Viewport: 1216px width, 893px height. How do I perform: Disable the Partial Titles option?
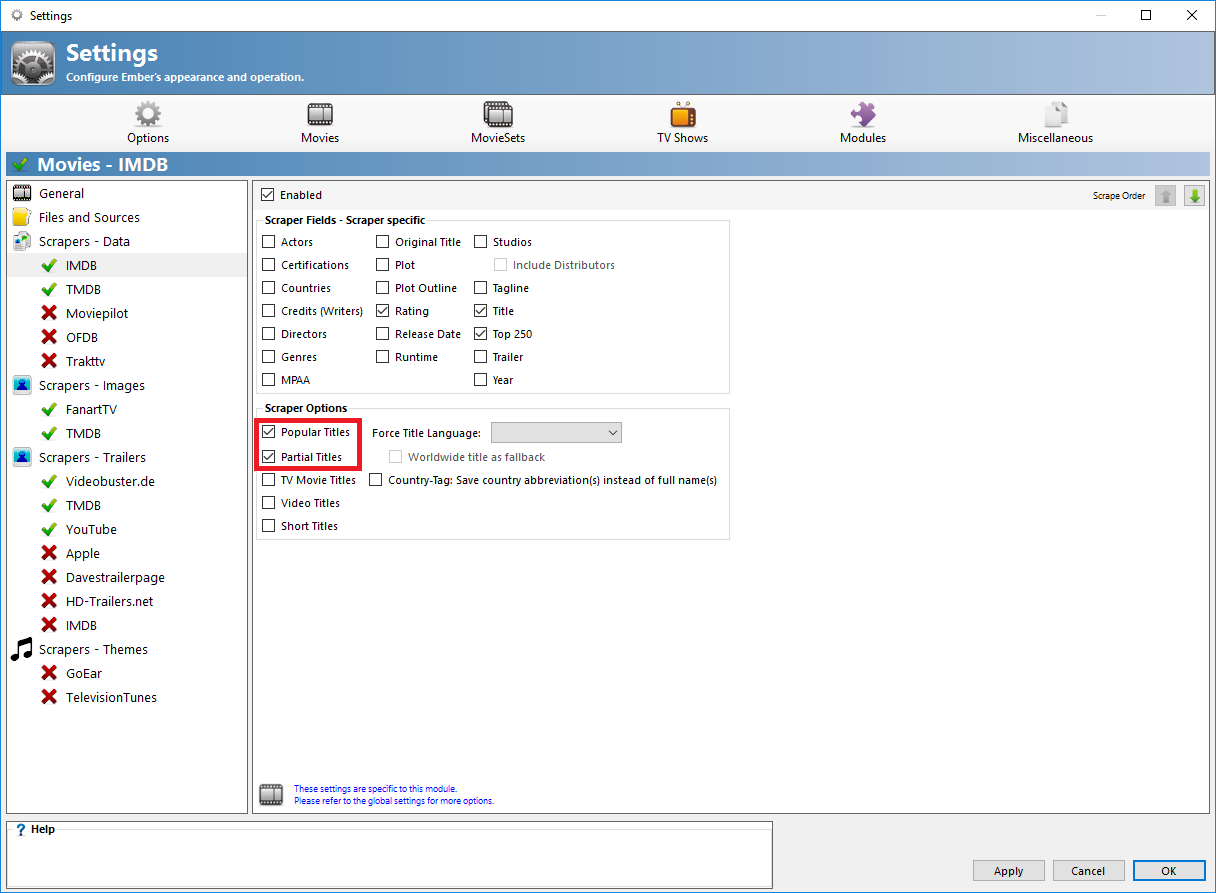(268, 457)
